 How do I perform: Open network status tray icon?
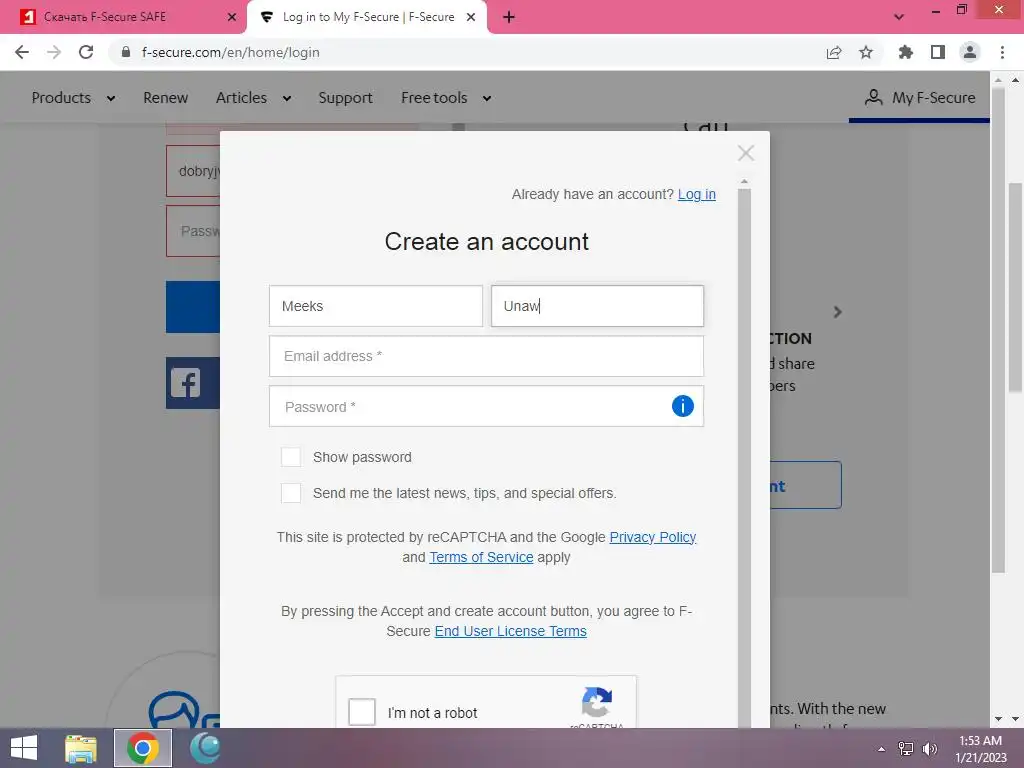[x=906, y=749]
